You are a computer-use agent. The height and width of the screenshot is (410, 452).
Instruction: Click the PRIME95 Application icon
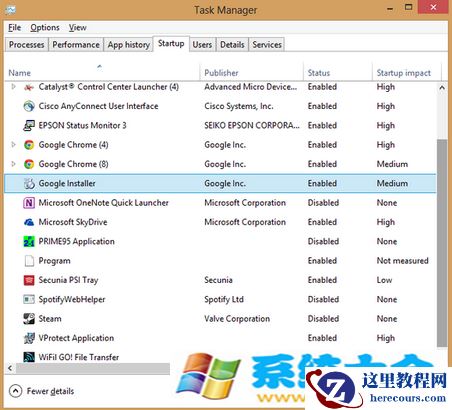click(29, 242)
